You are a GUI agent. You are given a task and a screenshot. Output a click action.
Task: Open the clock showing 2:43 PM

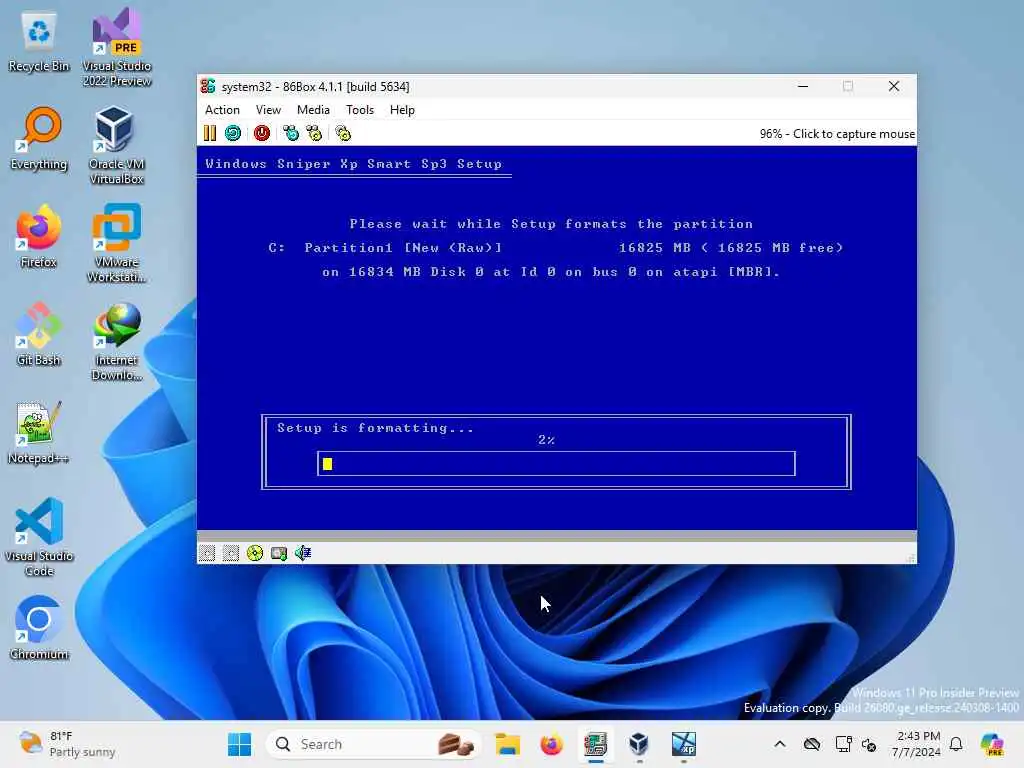point(916,744)
